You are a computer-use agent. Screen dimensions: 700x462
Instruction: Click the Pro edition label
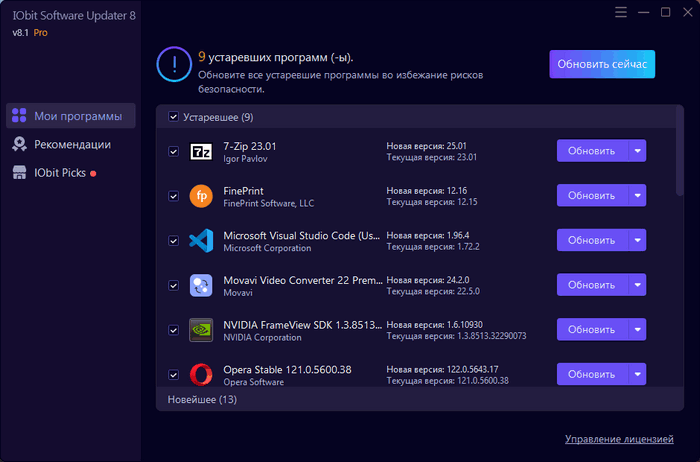40,33
